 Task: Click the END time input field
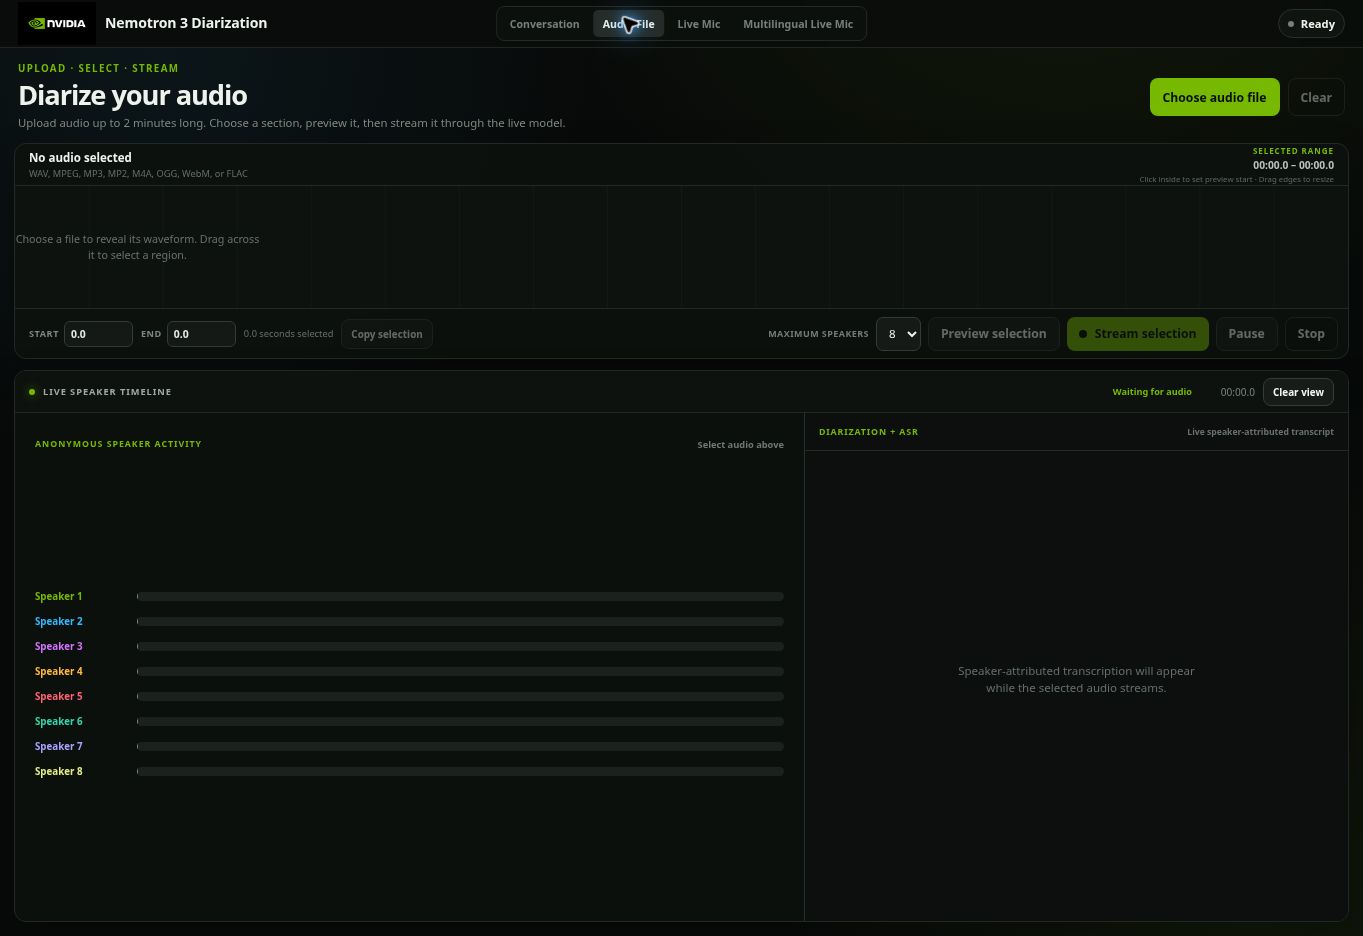pyautogui.click(x=201, y=334)
